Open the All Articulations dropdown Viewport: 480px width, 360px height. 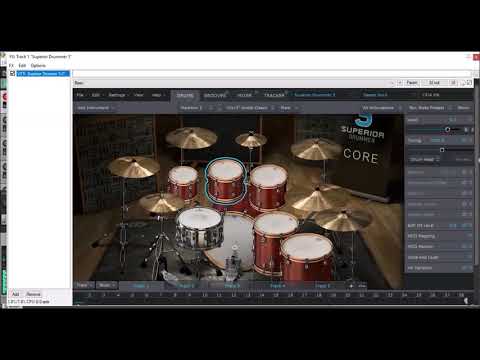(382, 108)
